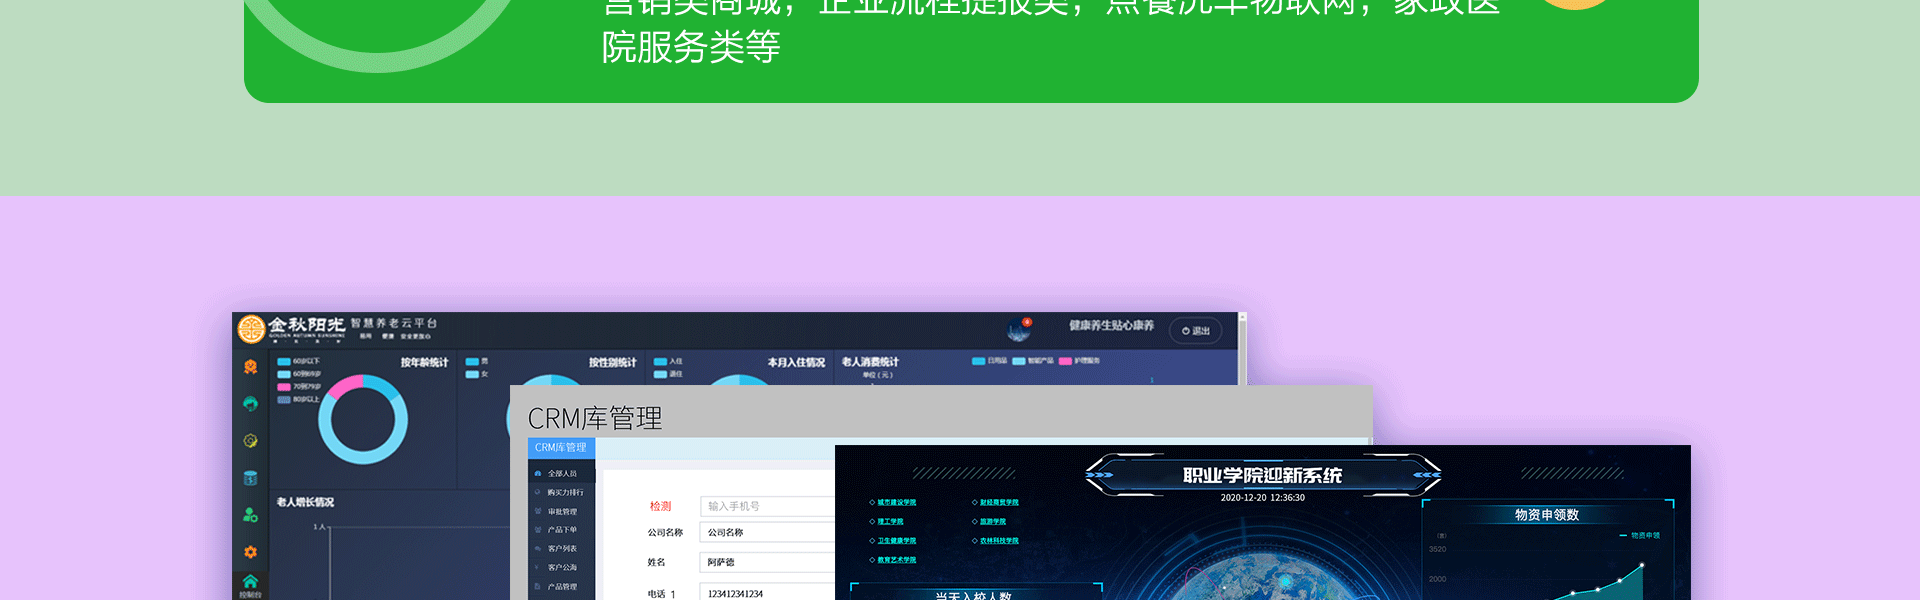Click the 退出 logout button
Image resolution: width=1920 pixels, height=600 pixels.
[x=1196, y=331]
